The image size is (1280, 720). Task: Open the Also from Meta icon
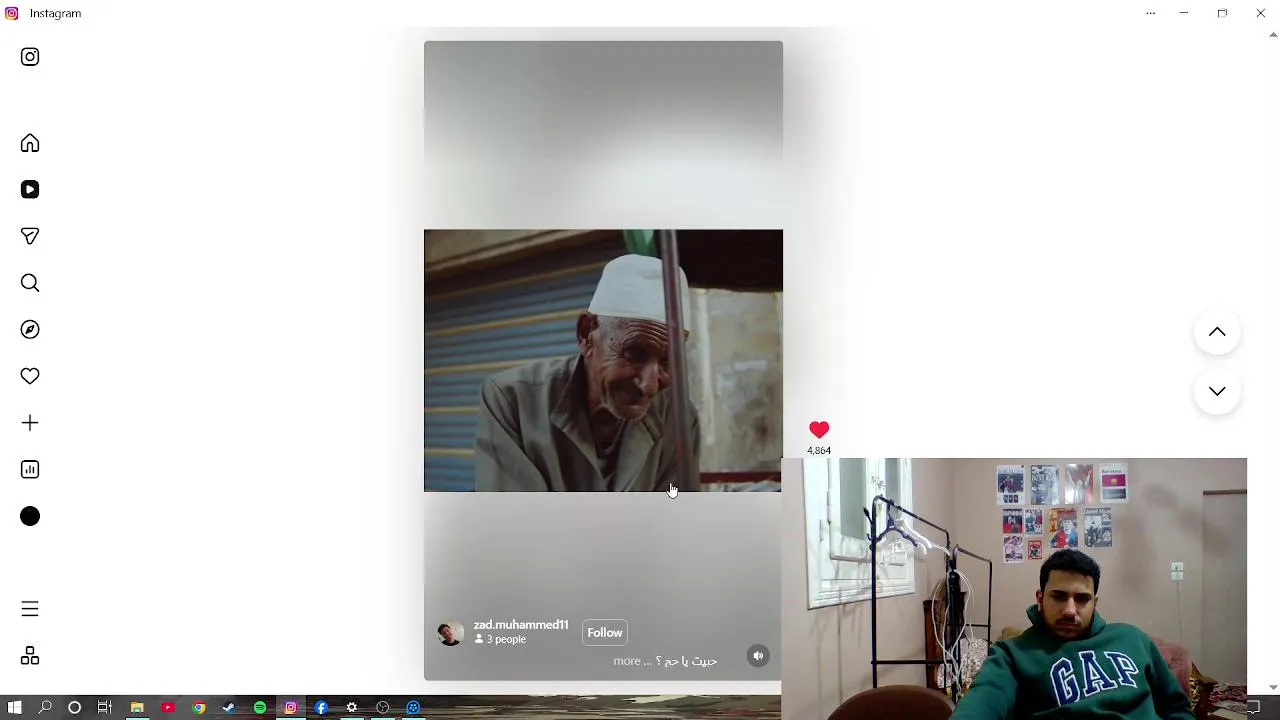pyautogui.click(x=30, y=656)
